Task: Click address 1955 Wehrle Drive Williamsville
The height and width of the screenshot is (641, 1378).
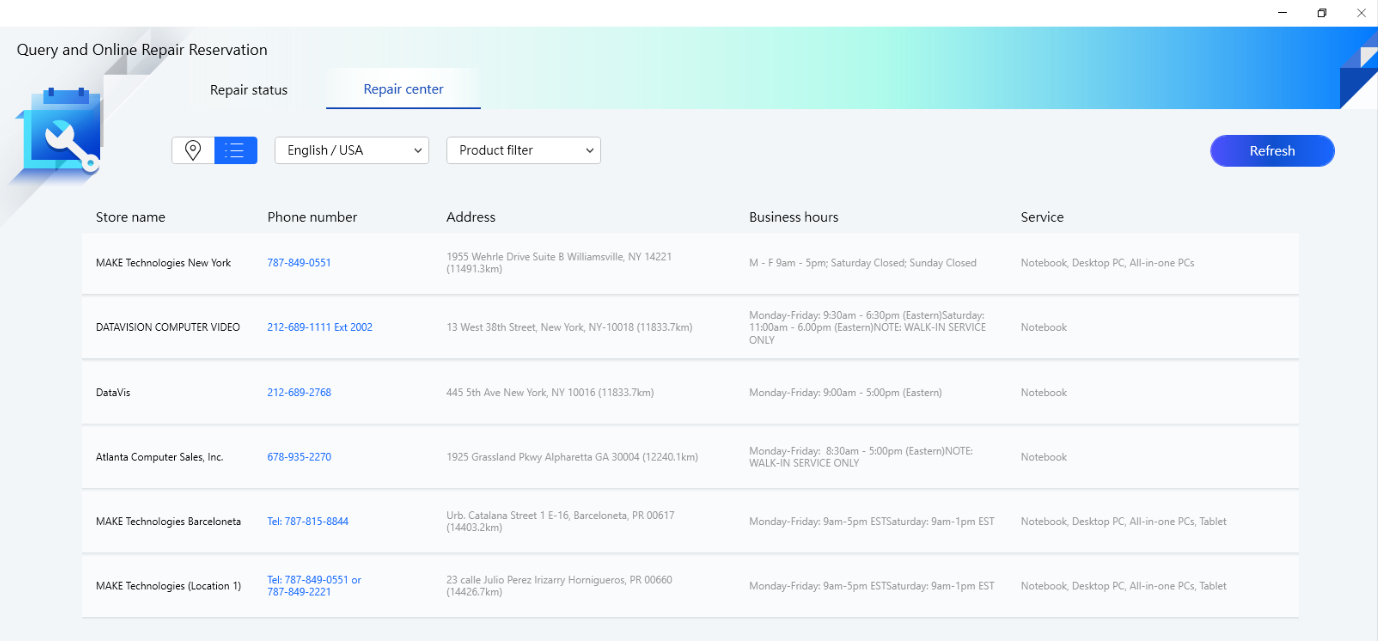Action: tap(559, 263)
